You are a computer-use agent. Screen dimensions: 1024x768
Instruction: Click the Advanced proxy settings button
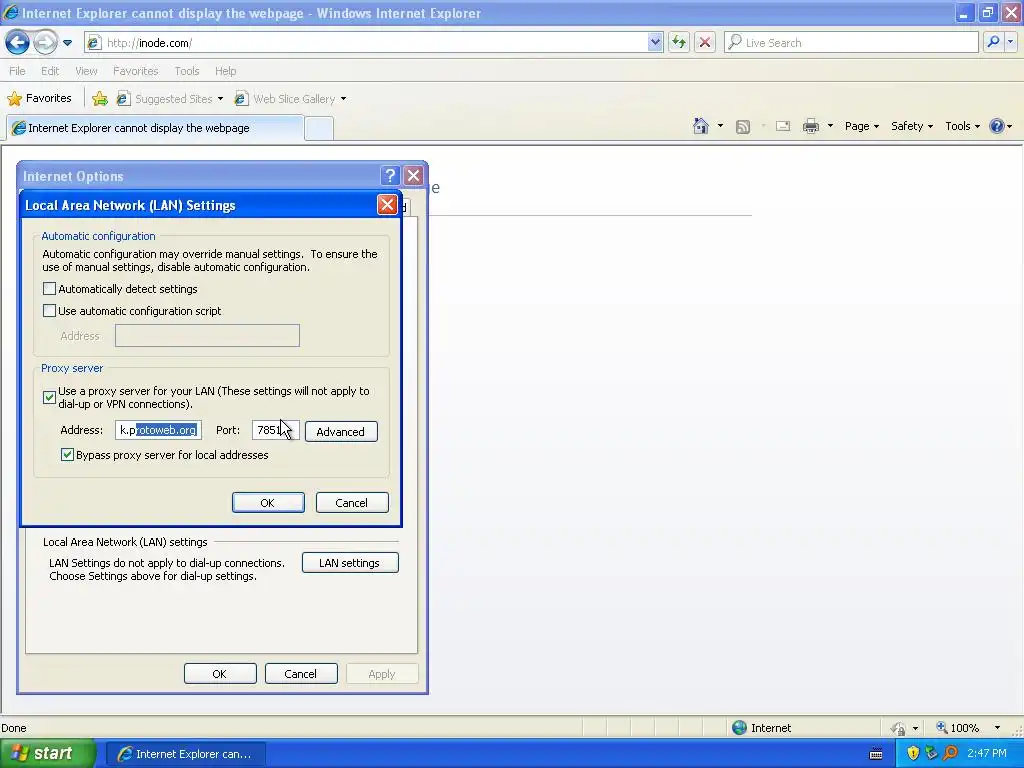point(341,432)
